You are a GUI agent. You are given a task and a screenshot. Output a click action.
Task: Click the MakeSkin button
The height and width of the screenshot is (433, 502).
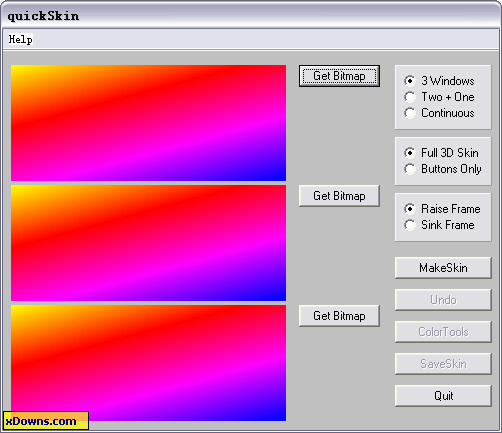pos(443,268)
